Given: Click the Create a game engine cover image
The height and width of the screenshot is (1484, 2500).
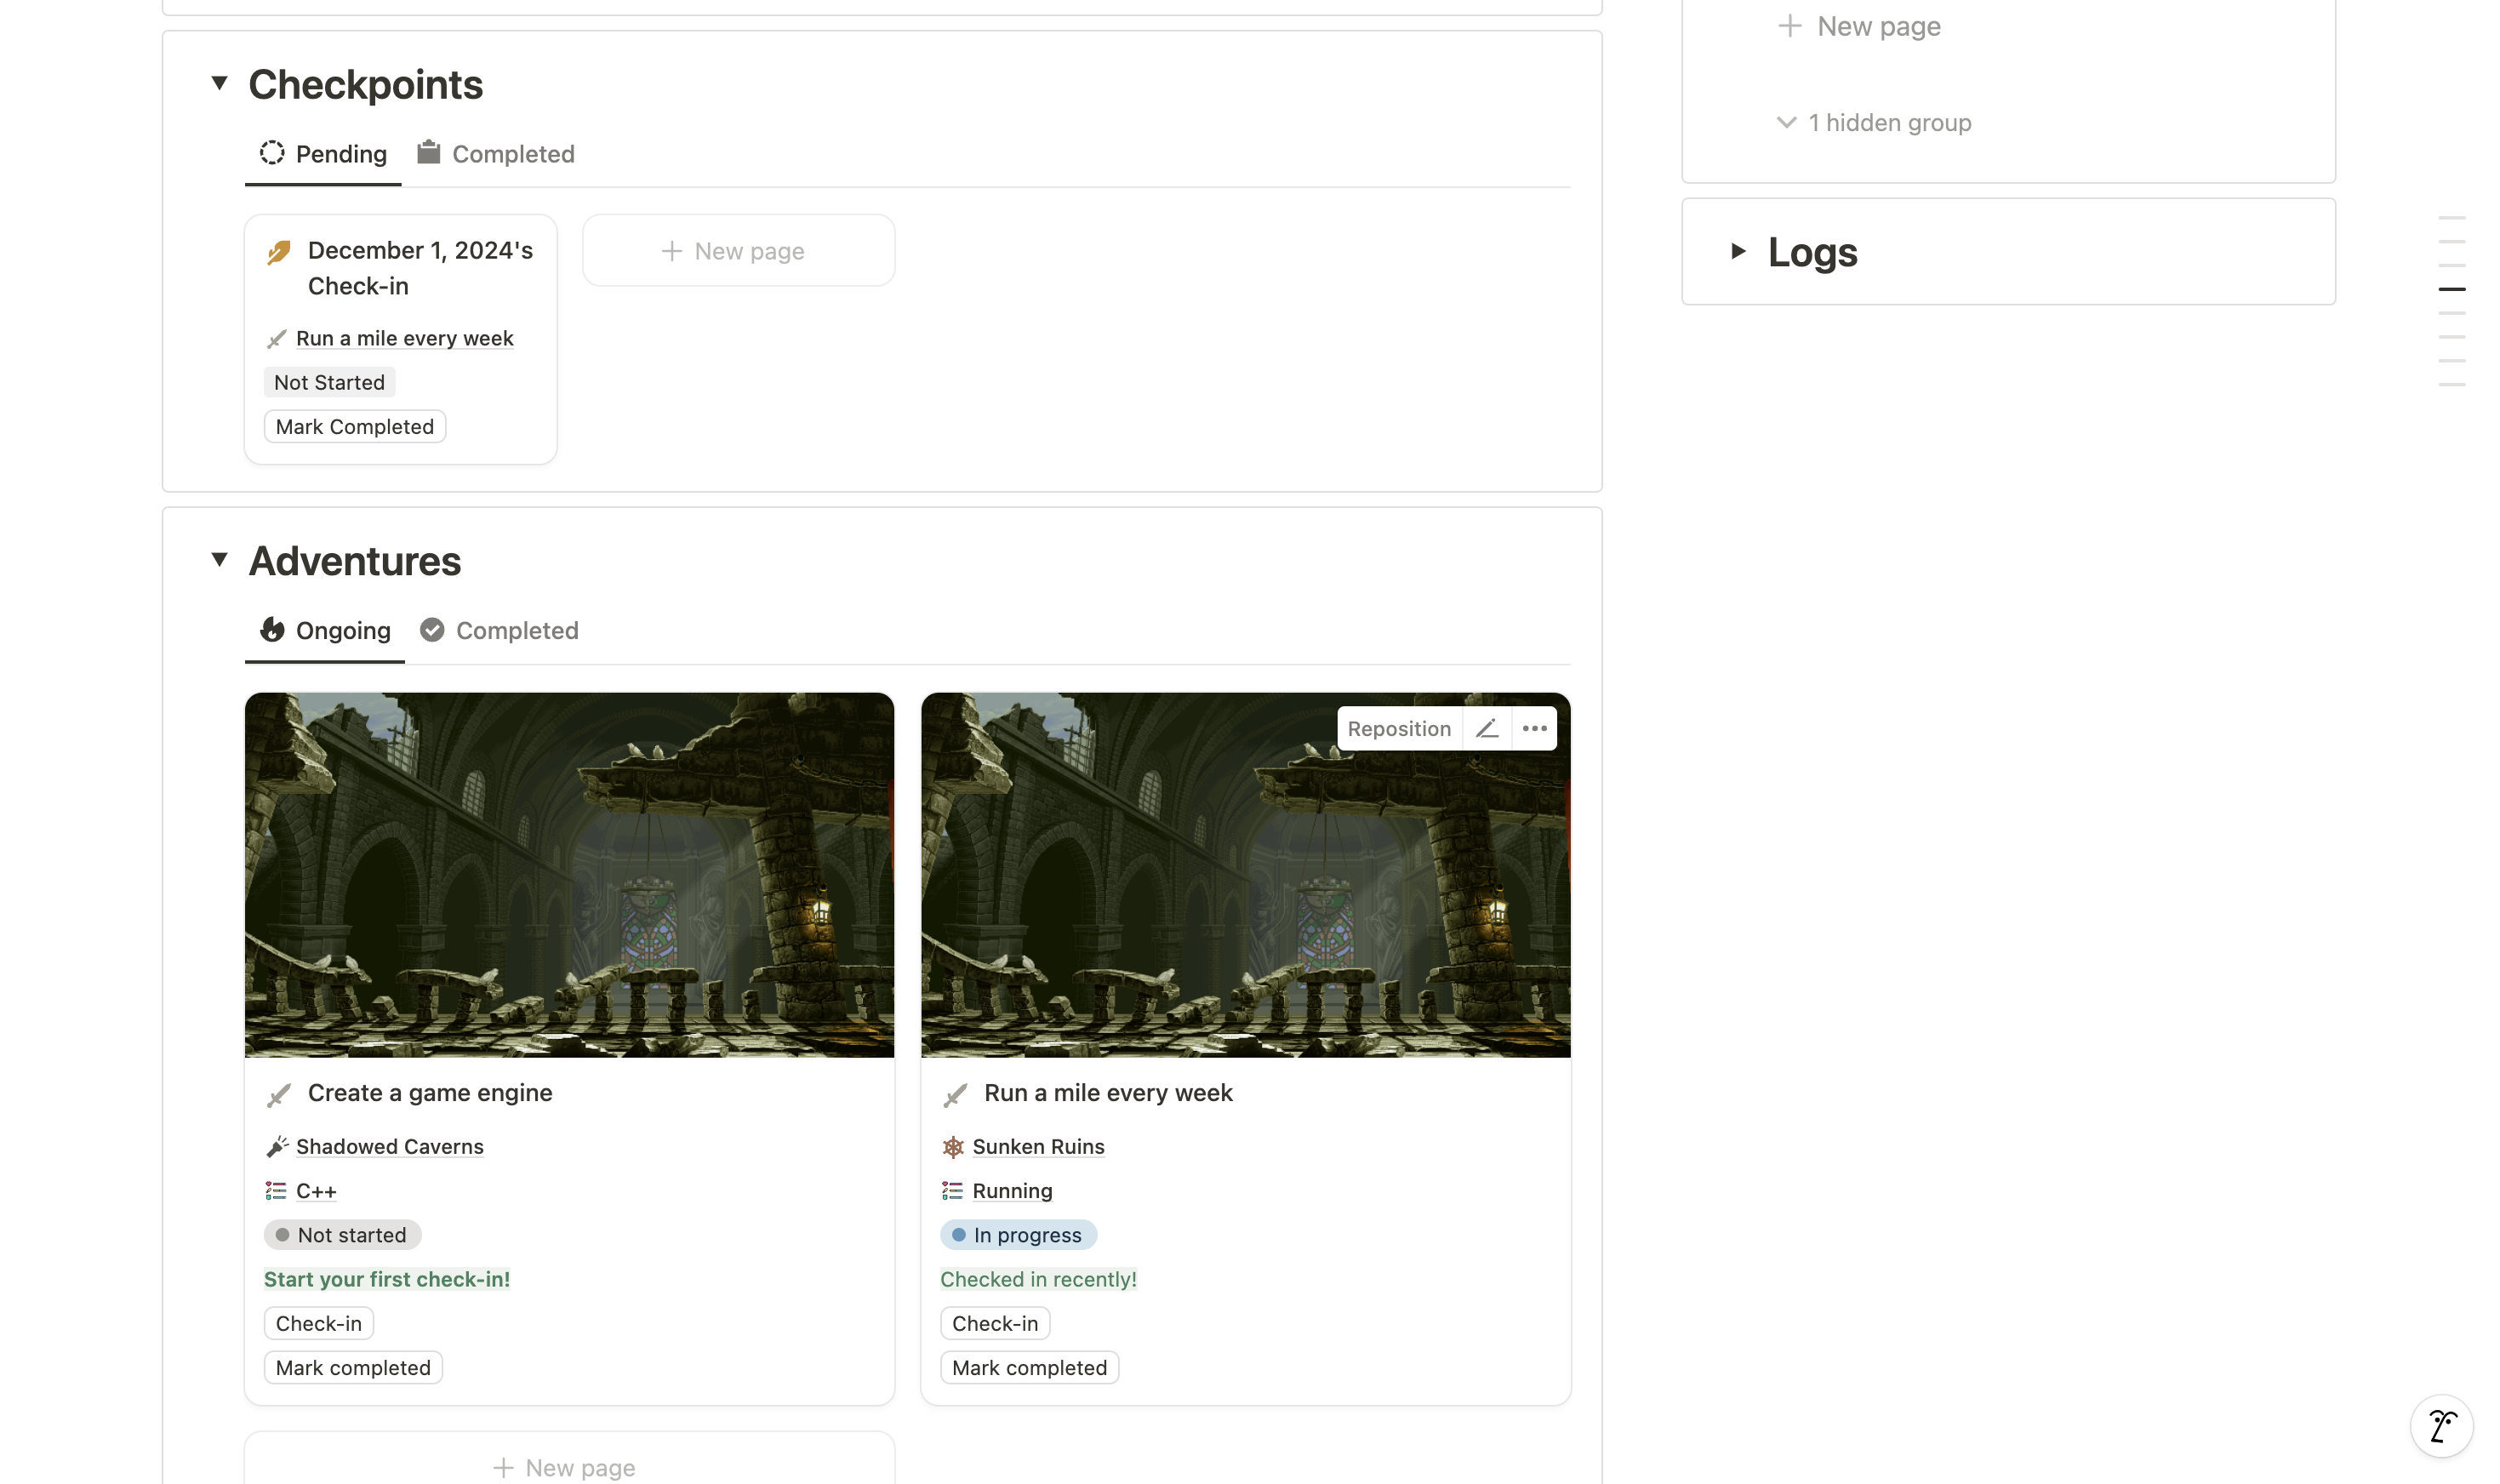Looking at the screenshot, I should coord(569,875).
